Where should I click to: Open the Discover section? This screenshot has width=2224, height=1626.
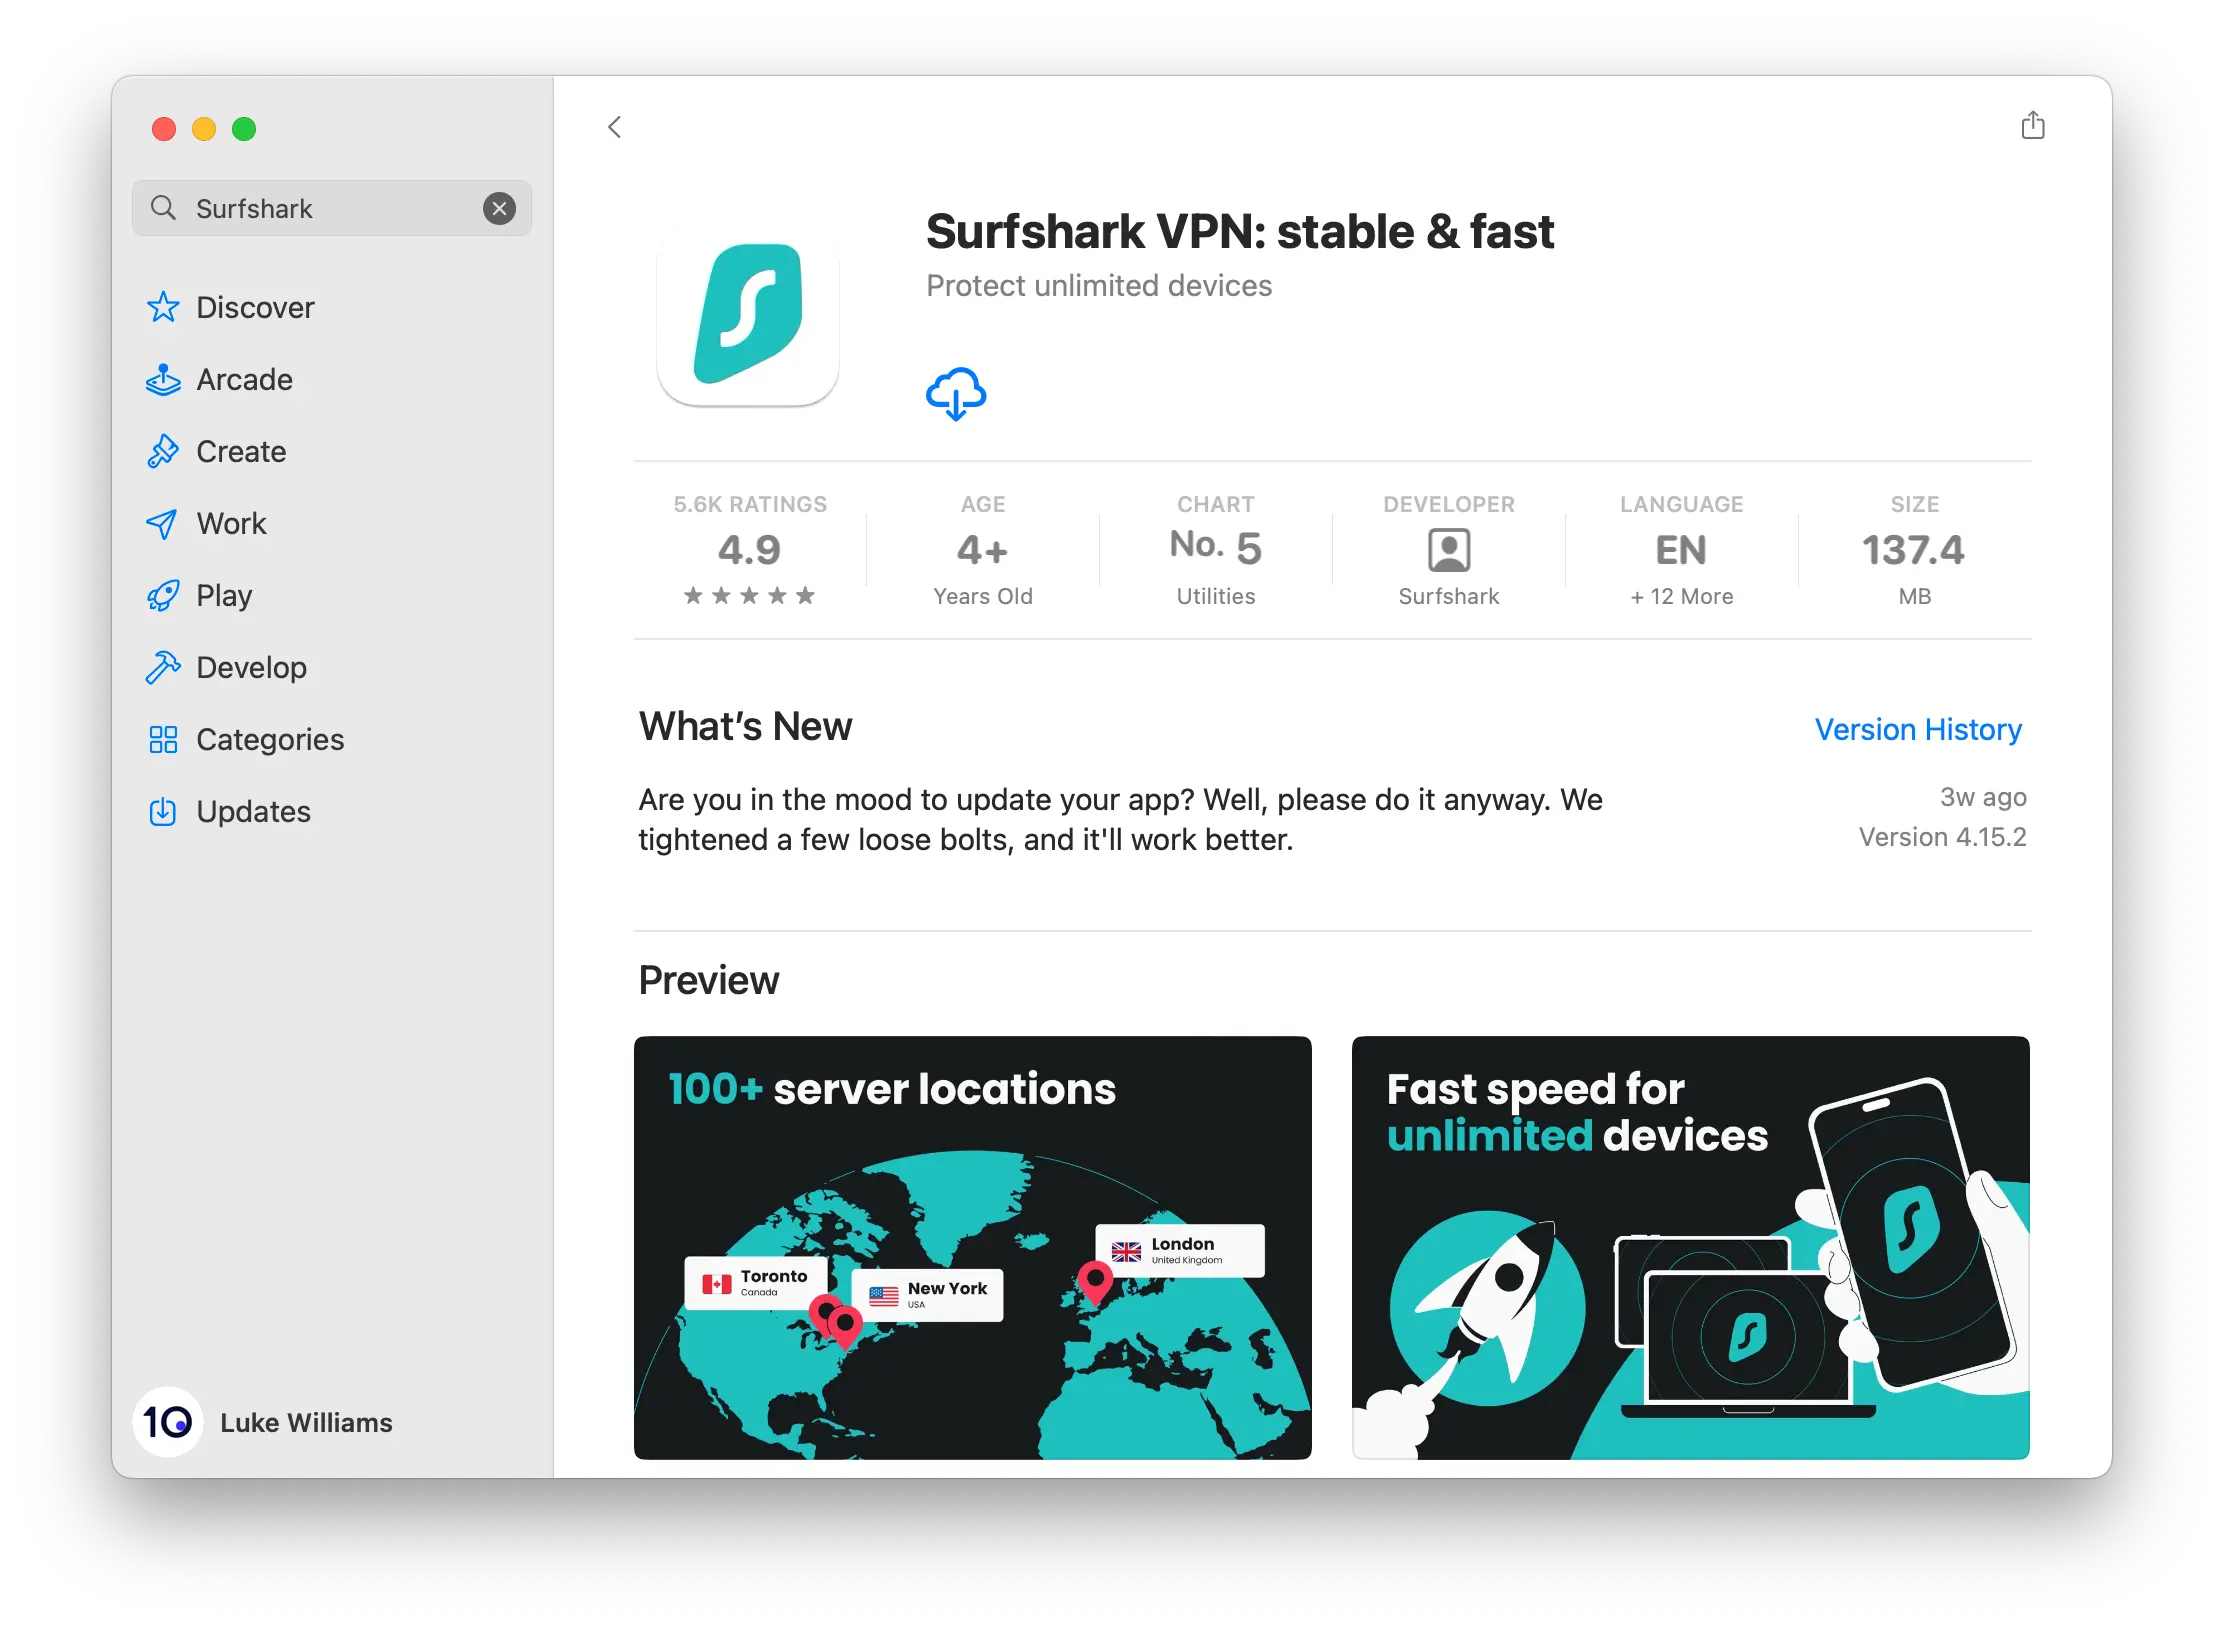coord(257,307)
